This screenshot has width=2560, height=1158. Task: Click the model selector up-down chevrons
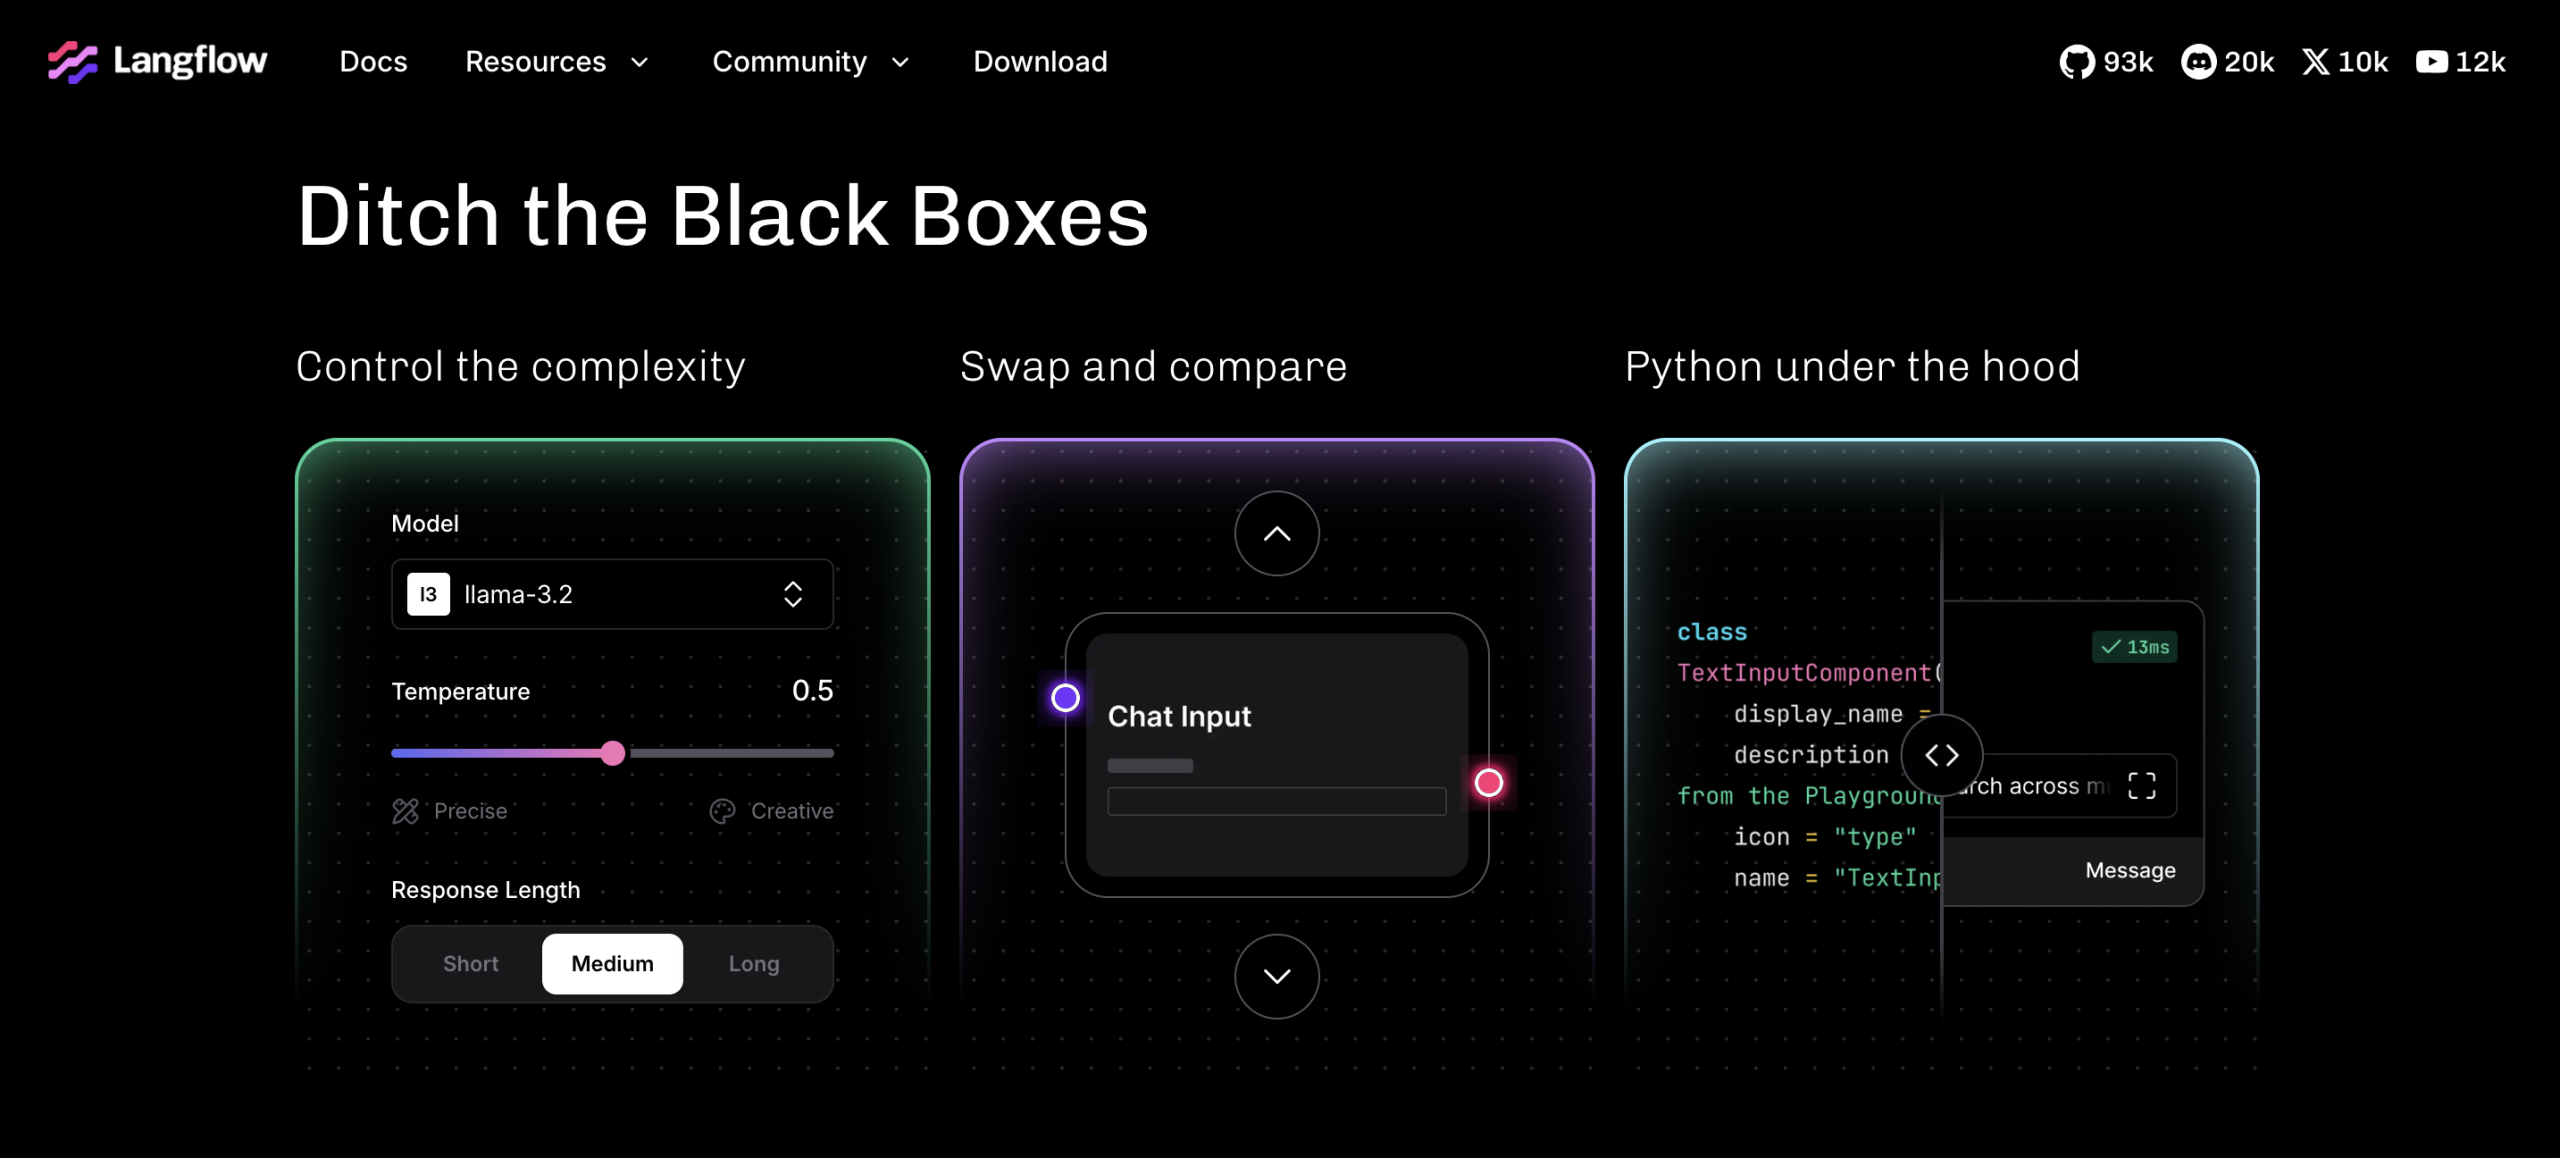point(793,594)
